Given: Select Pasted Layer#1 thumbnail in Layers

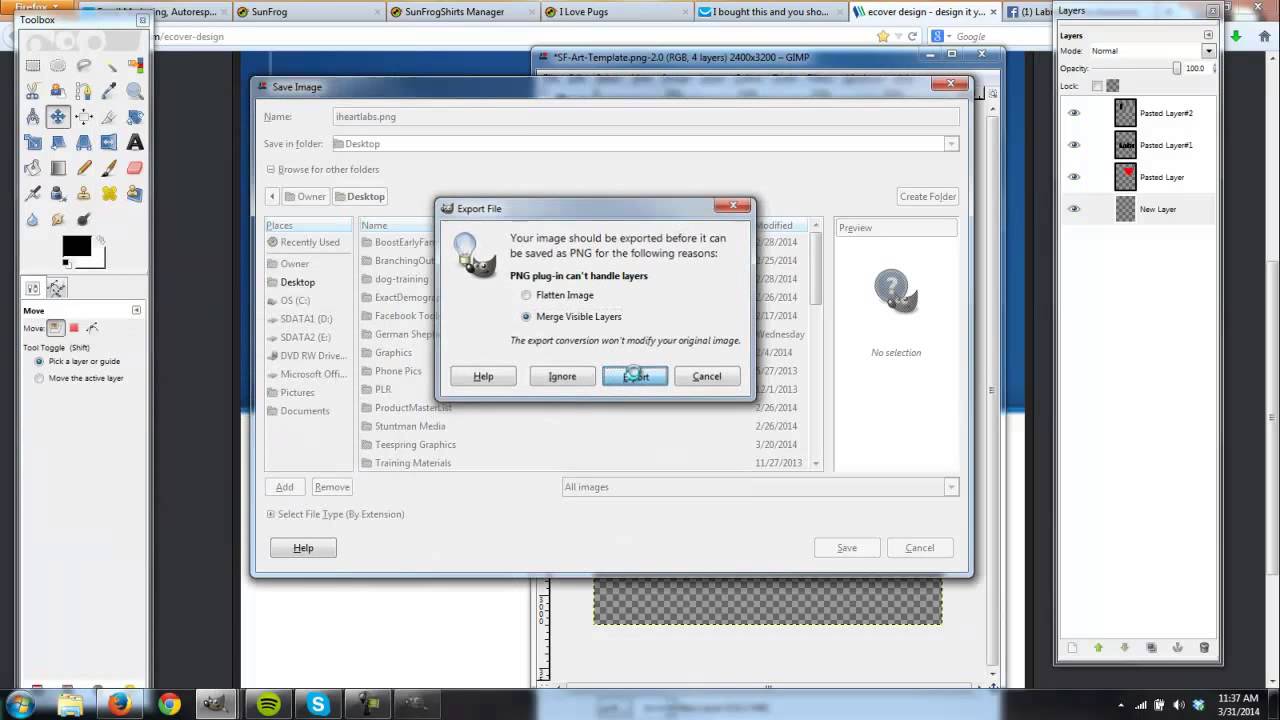Looking at the screenshot, I should click(x=1126, y=145).
